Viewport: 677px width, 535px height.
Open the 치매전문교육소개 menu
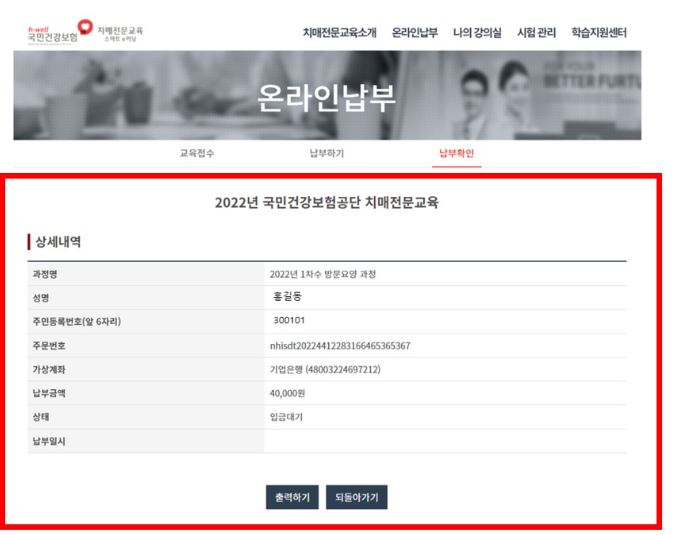pos(339,32)
